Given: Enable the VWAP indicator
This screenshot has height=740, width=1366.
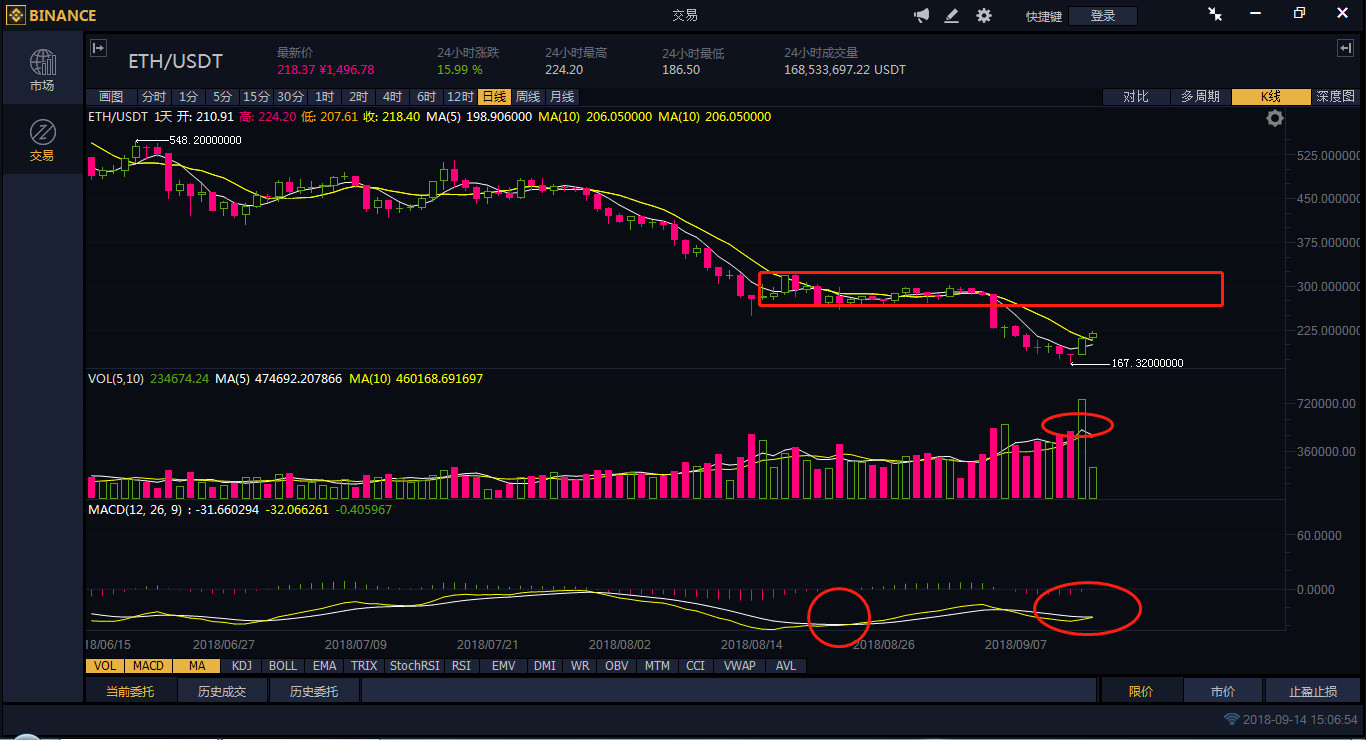Looking at the screenshot, I should (739, 665).
